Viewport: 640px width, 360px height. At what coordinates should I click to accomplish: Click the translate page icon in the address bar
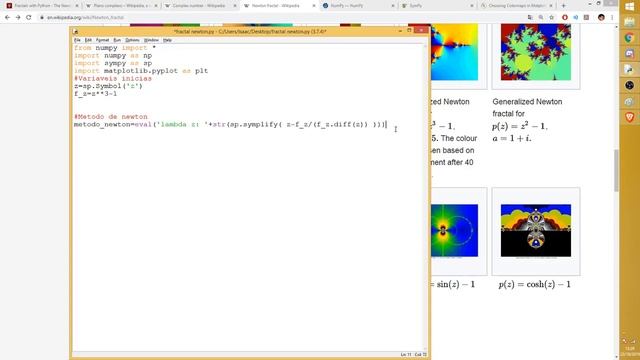pyautogui.click(x=530, y=18)
